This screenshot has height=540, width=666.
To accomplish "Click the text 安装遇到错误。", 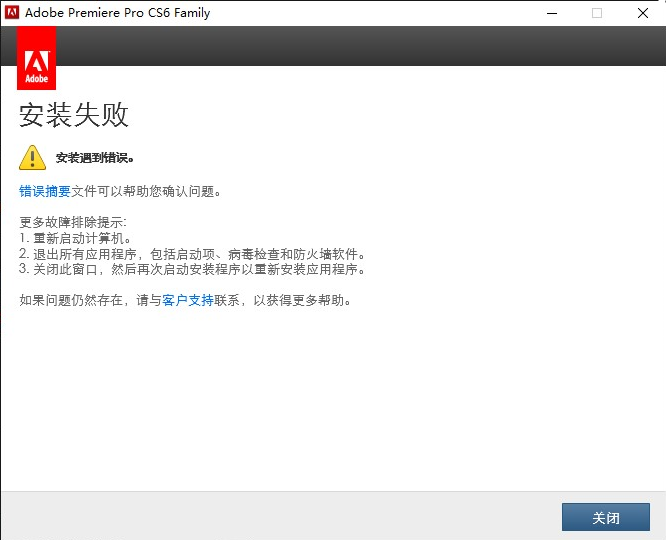I will point(95,158).
